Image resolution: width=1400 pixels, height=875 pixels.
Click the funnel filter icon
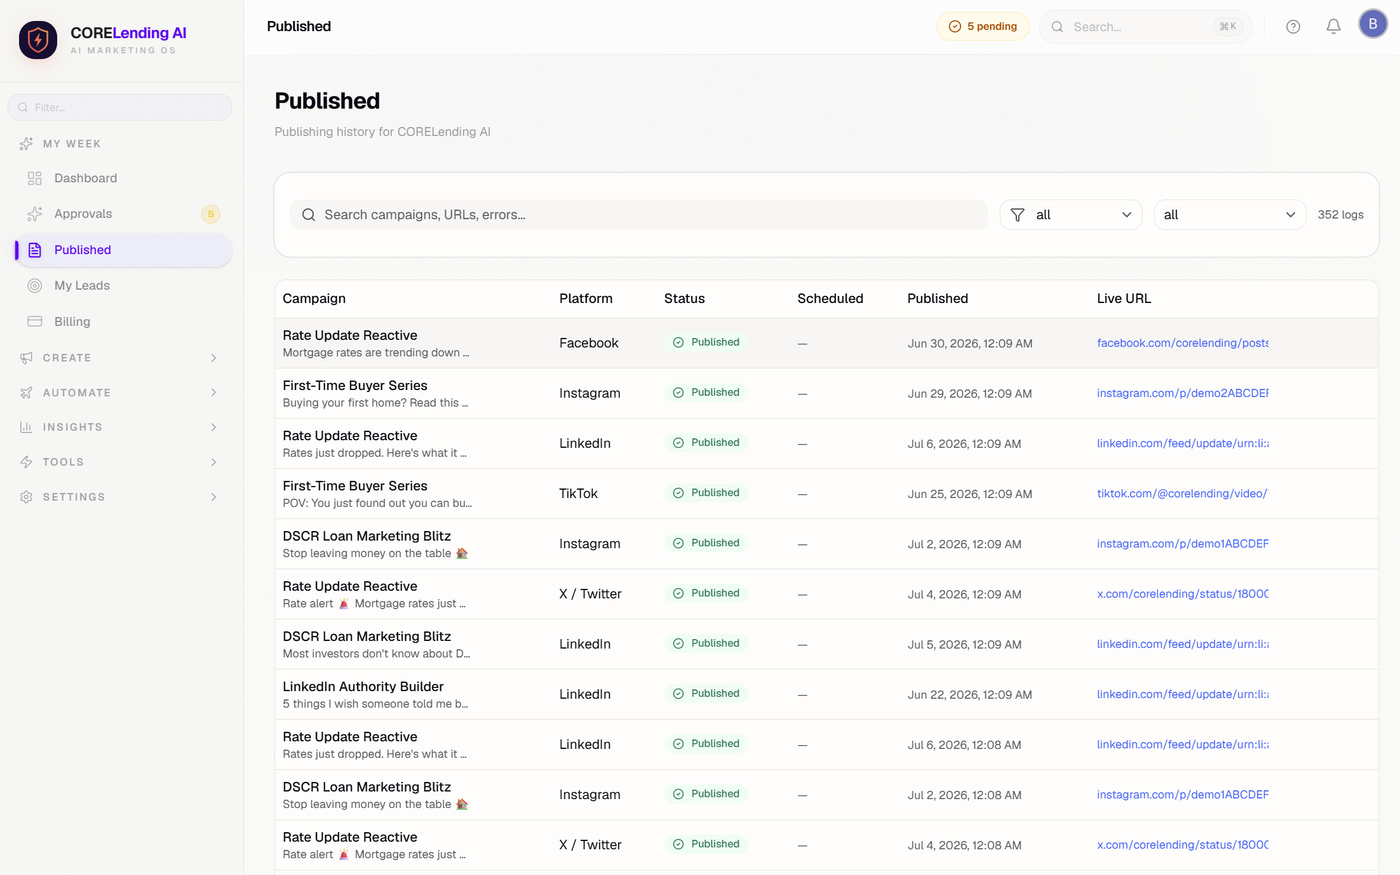pyautogui.click(x=1017, y=215)
